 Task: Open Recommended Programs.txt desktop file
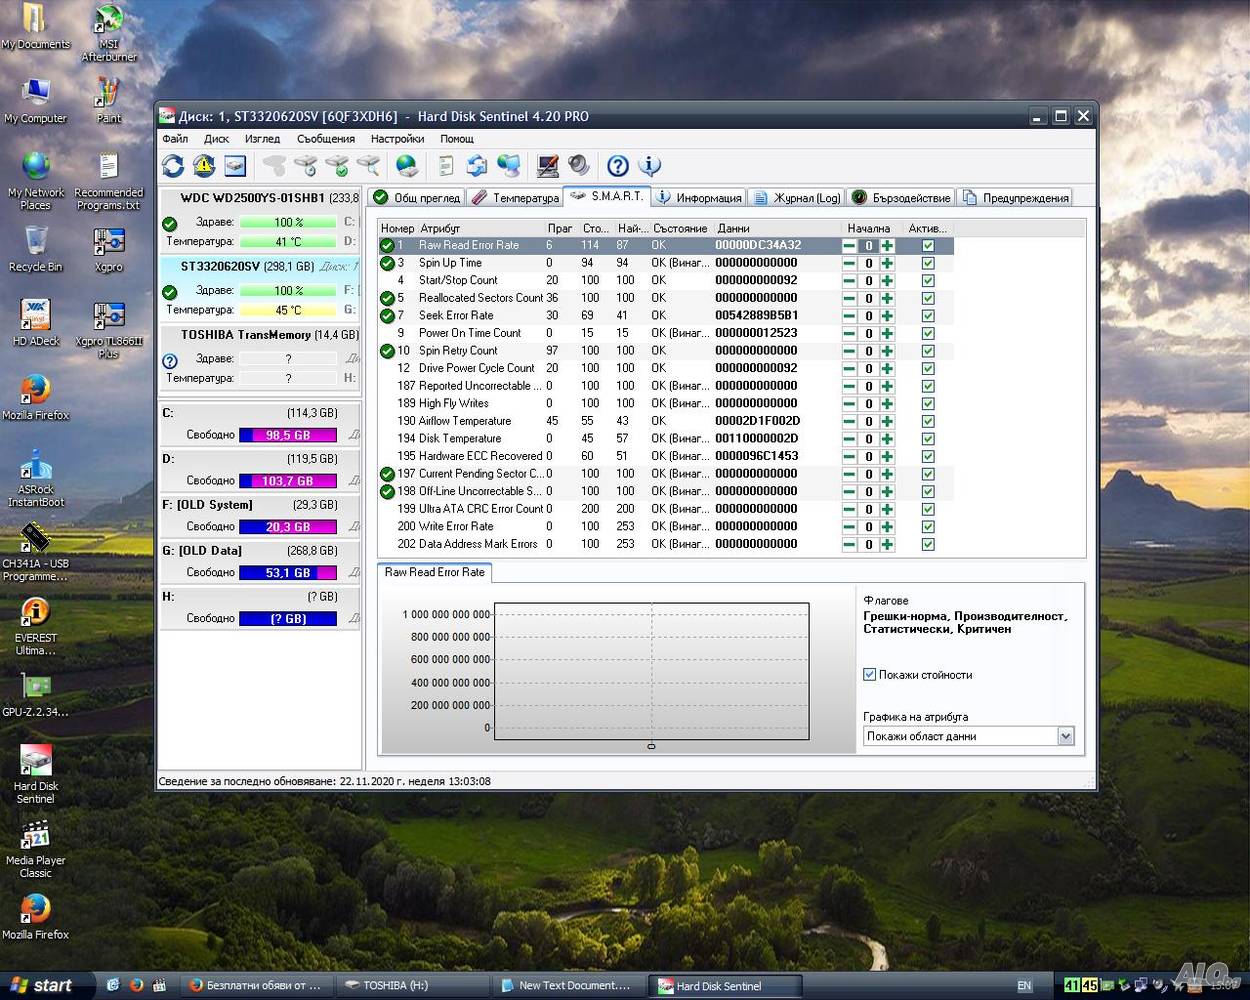(x=109, y=182)
